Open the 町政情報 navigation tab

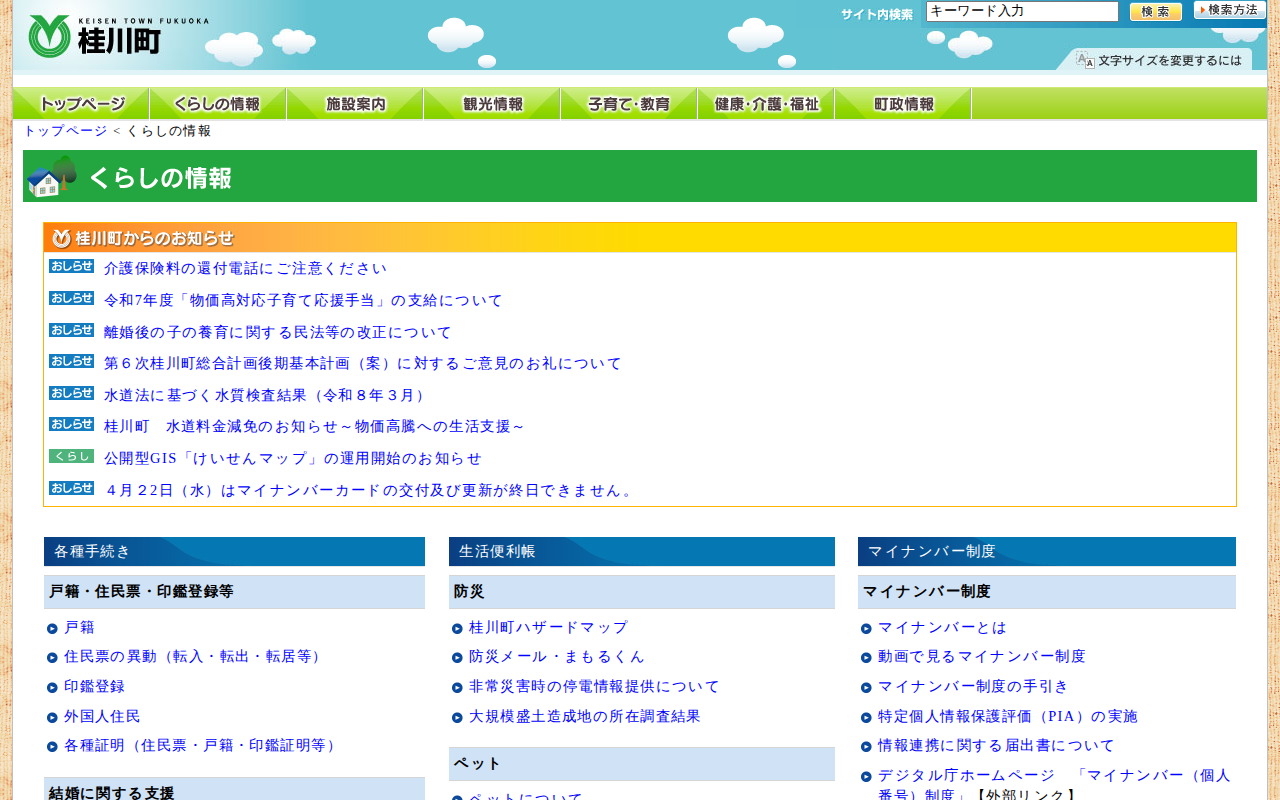point(903,104)
